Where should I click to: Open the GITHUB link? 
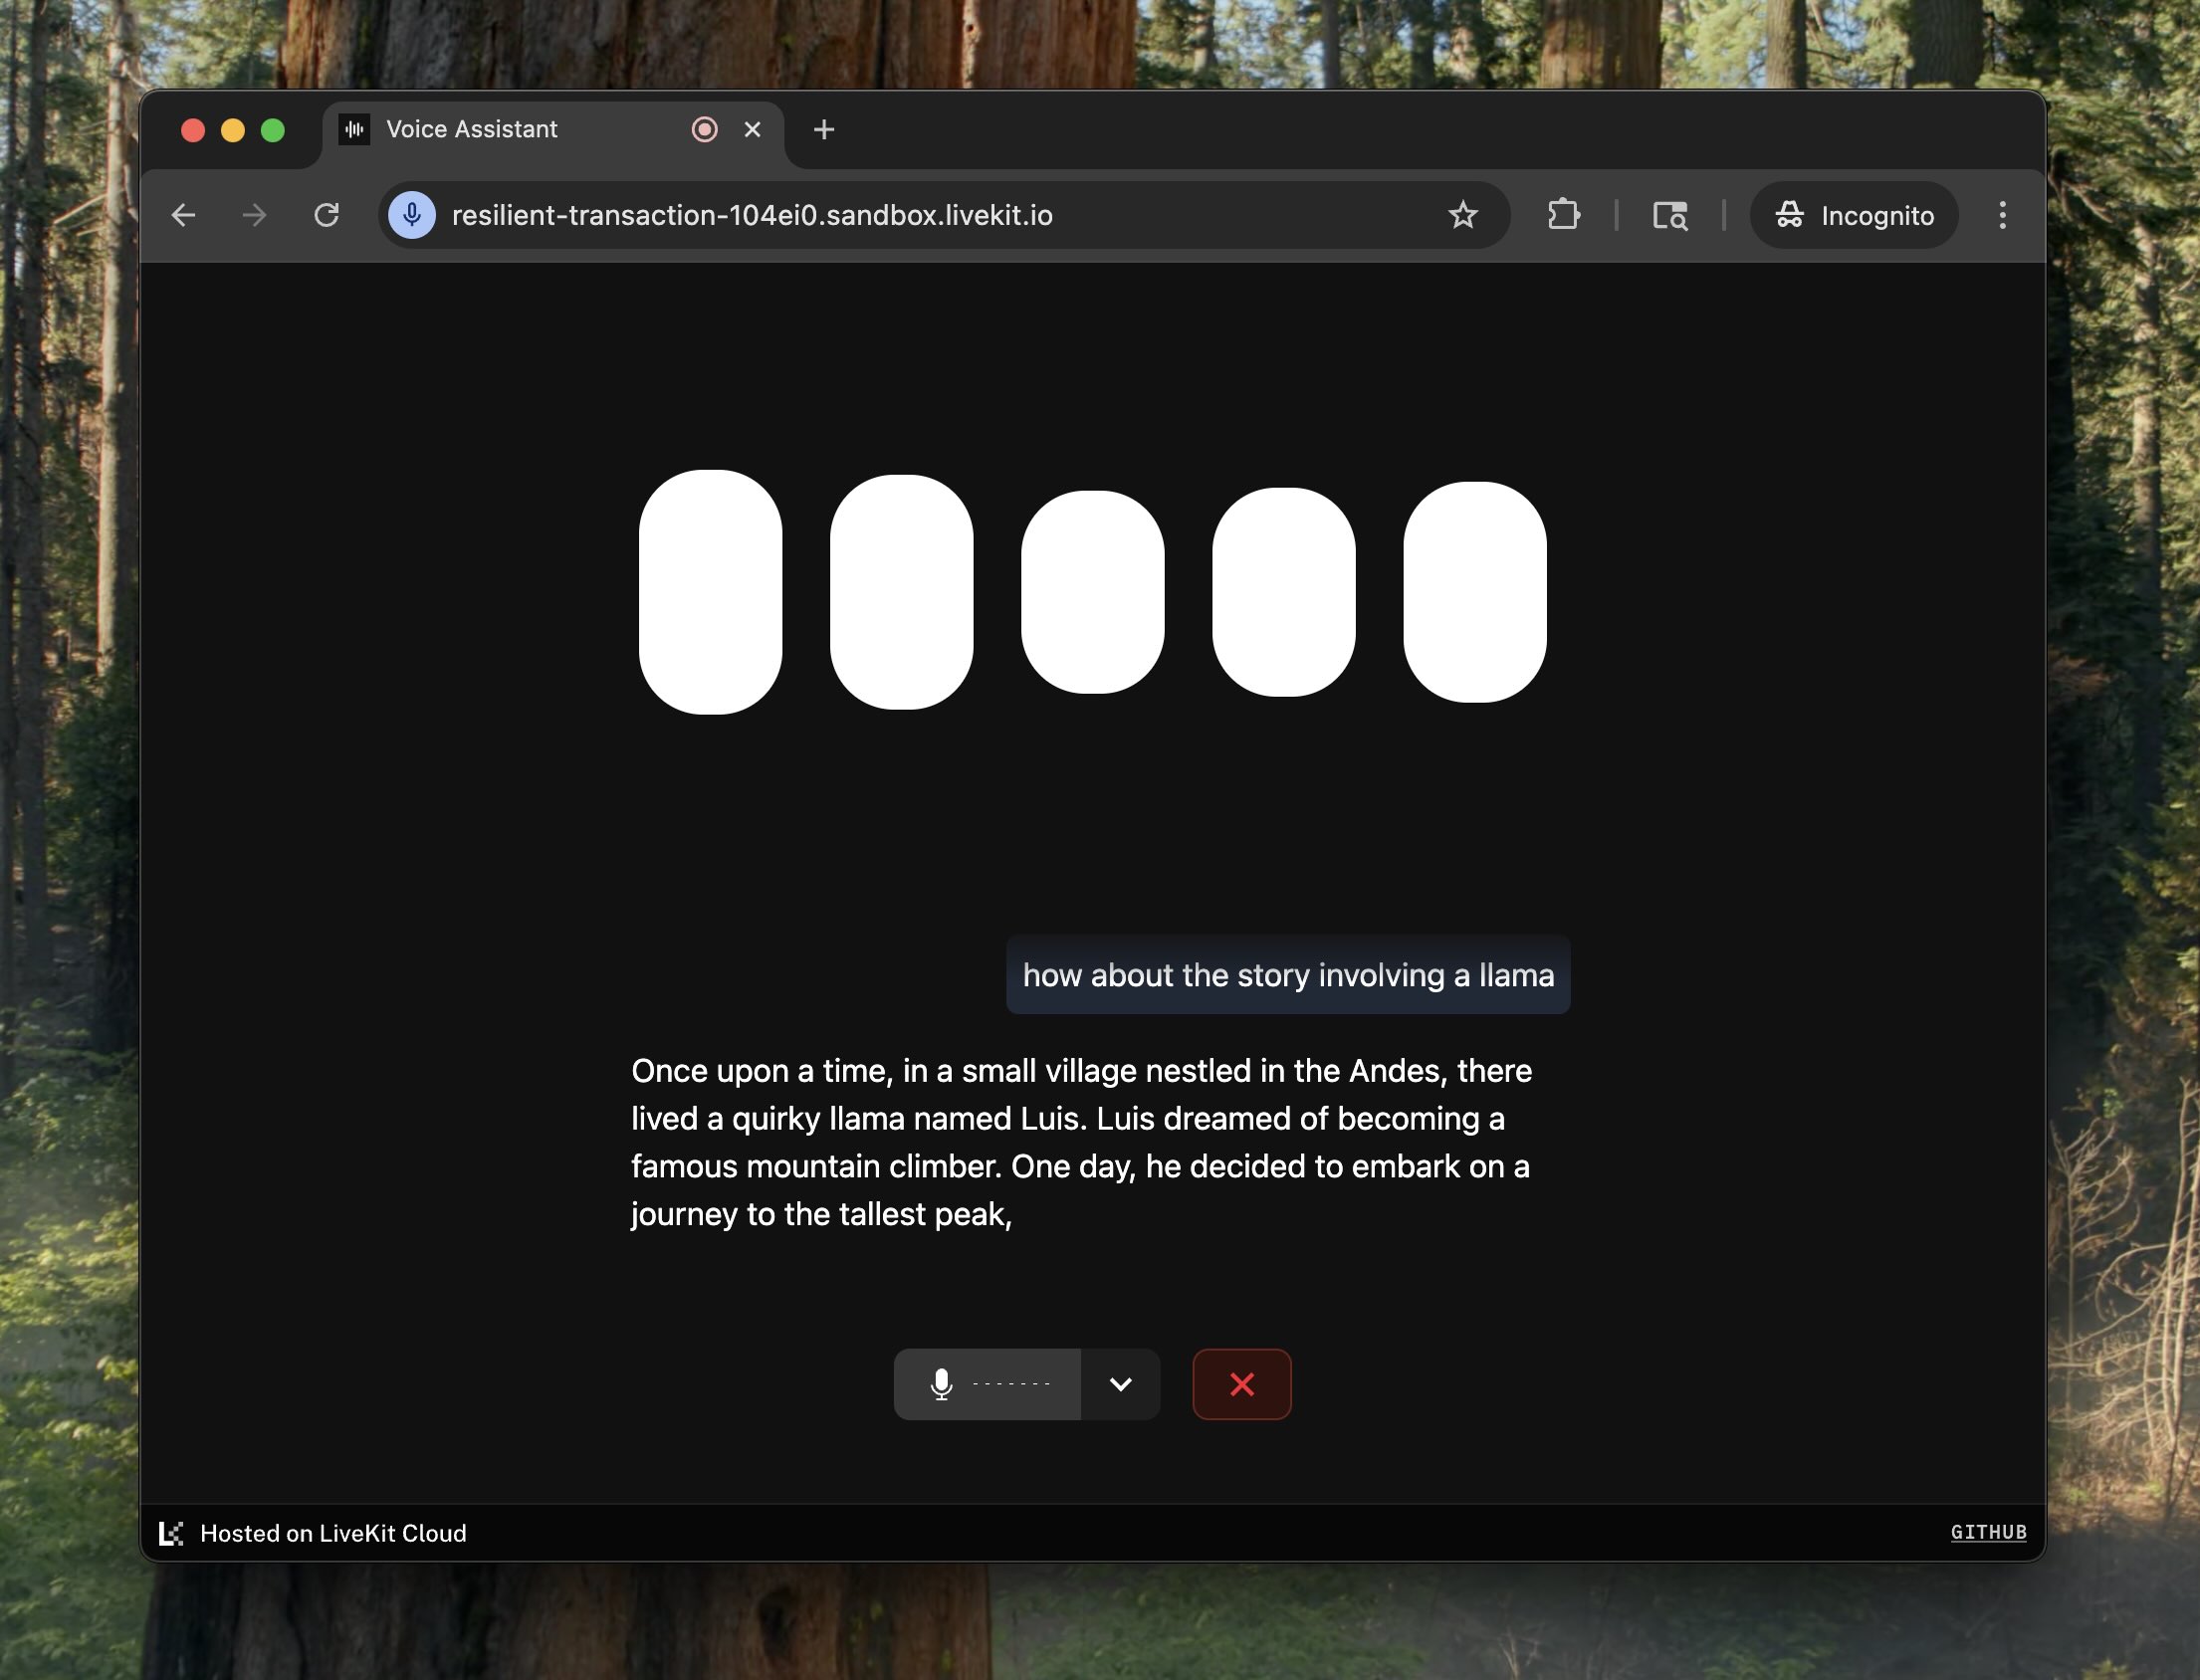tap(1987, 1532)
